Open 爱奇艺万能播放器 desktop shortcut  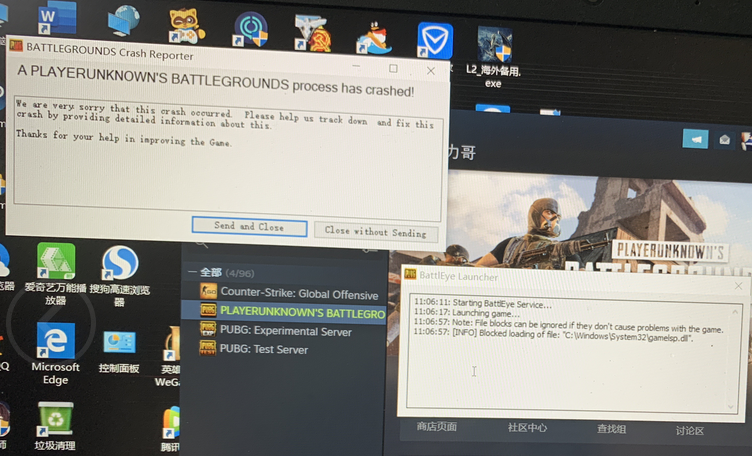[x=56, y=274]
